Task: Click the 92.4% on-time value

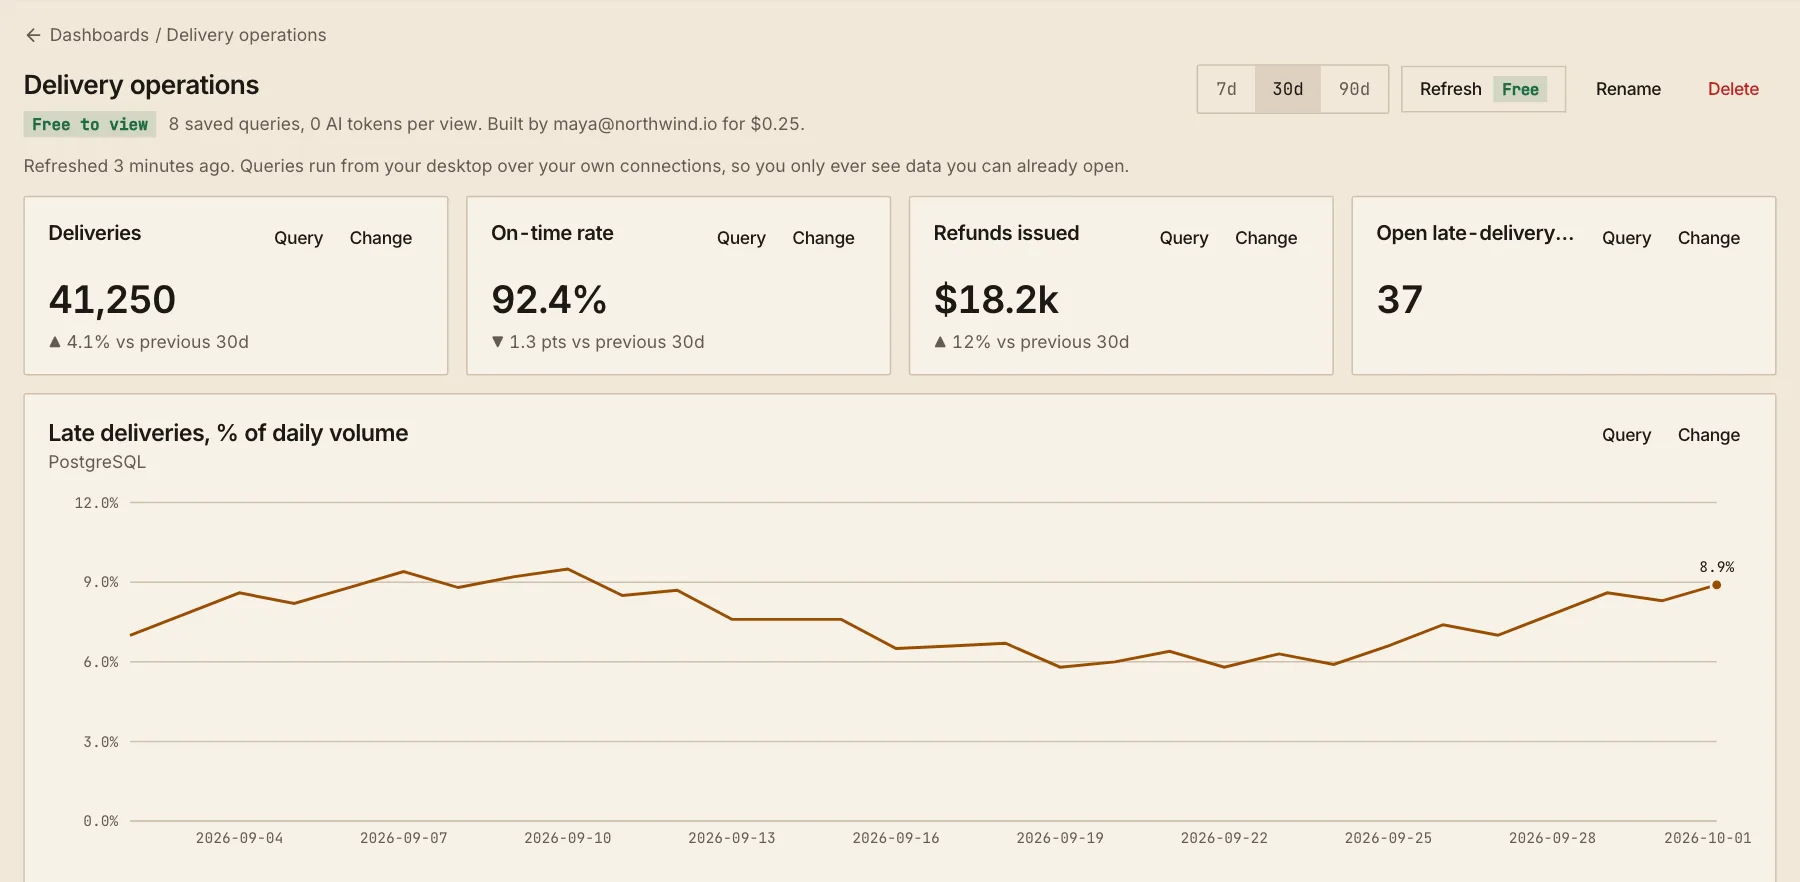Action: 549,300
